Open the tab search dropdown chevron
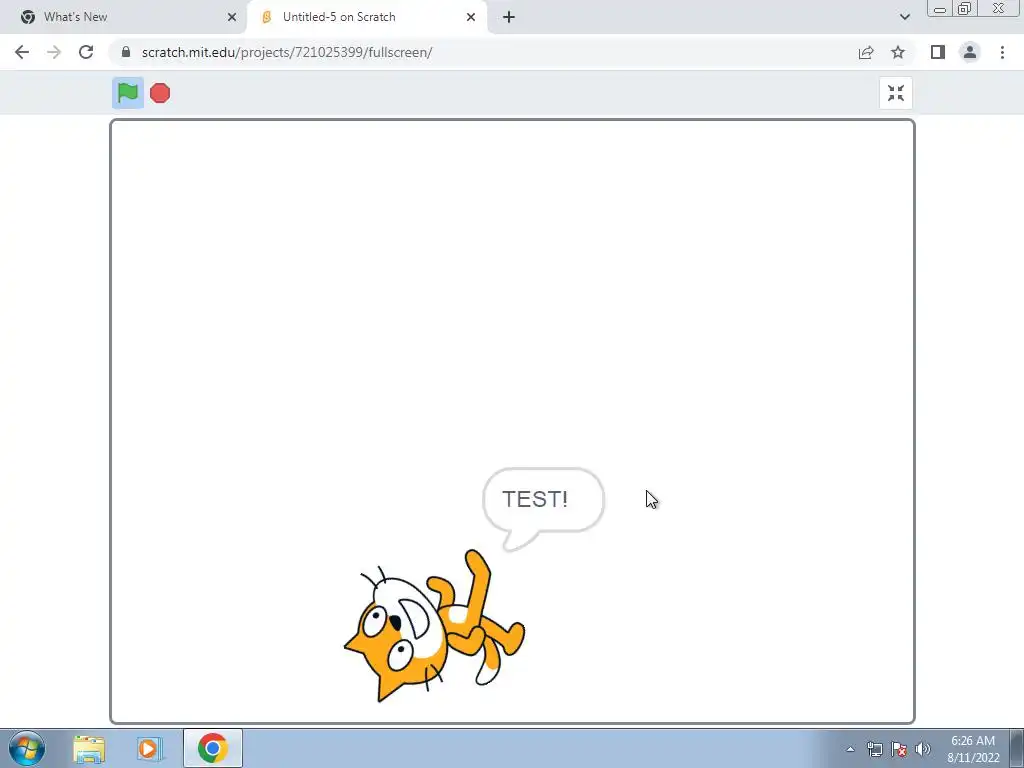Screen dimensions: 1024x768 tap(904, 17)
